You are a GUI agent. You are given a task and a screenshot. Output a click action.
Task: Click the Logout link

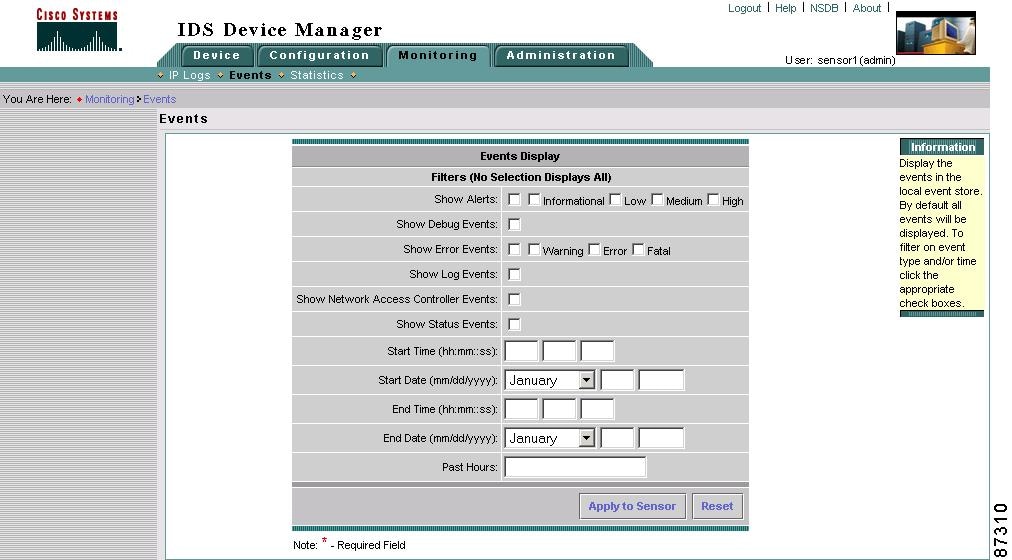click(744, 8)
